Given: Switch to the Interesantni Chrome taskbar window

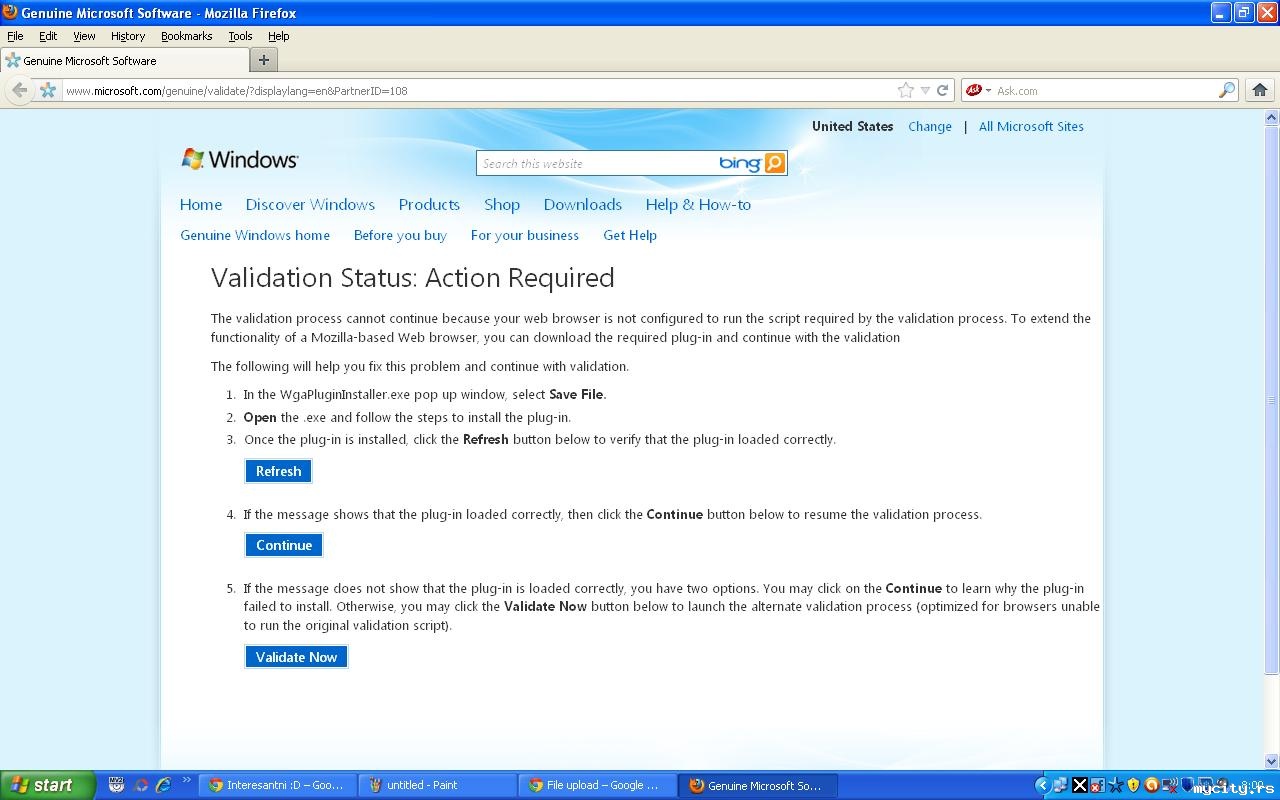Looking at the screenshot, I should point(277,785).
